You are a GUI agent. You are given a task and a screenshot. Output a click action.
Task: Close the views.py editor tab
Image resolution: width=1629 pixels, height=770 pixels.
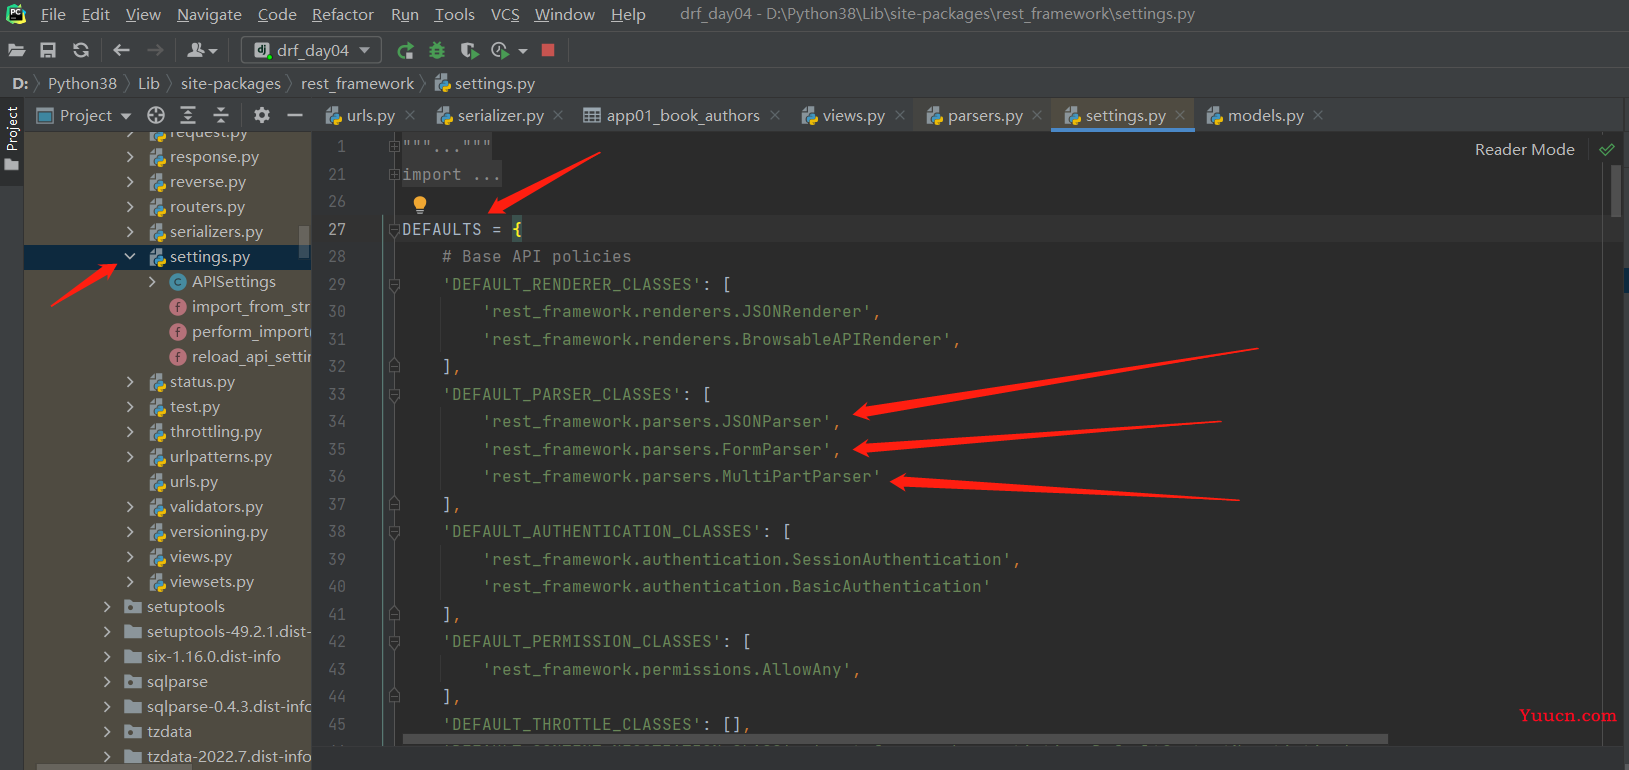[900, 116]
